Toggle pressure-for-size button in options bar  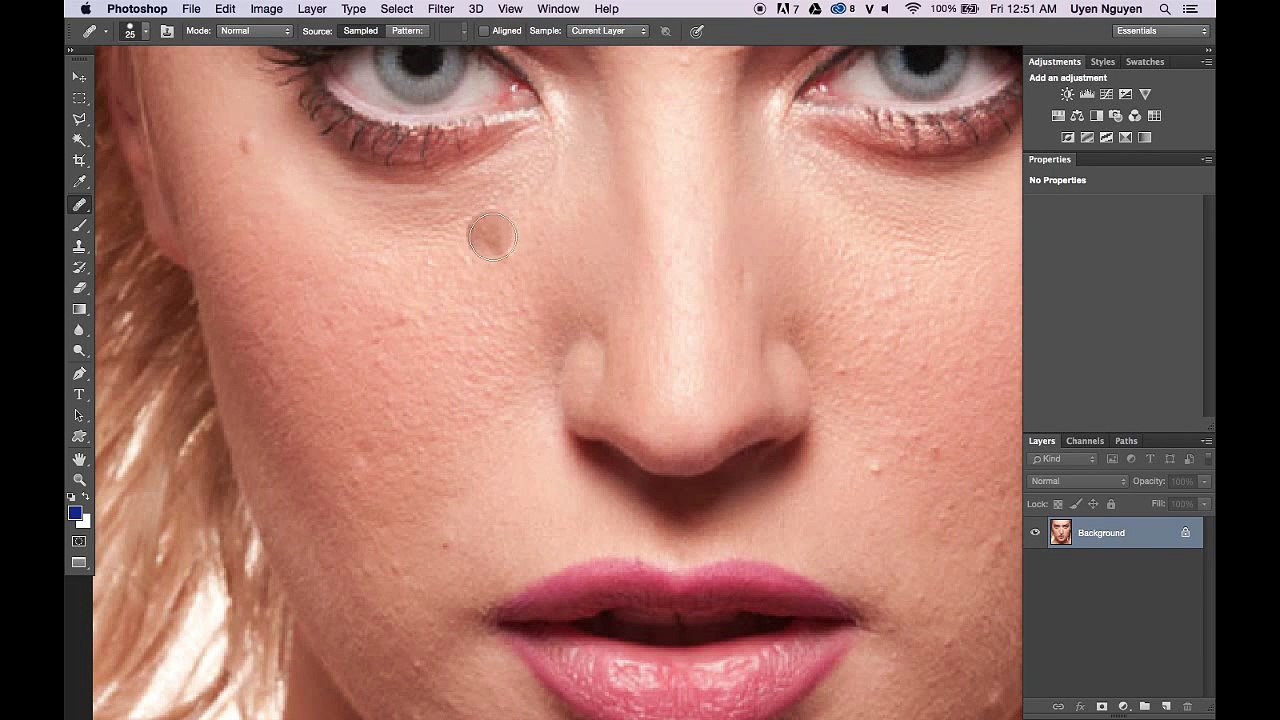coord(697,31)
